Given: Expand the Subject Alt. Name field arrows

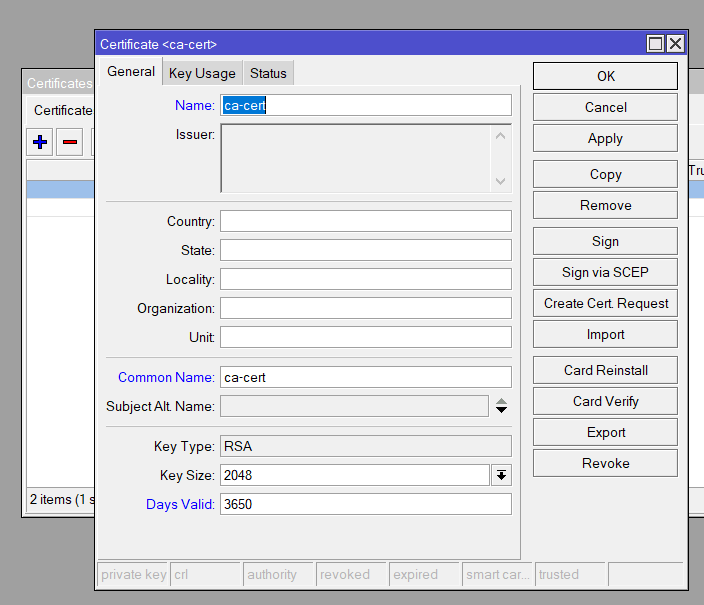Looking at the screenshot, I should pos(501,406).
